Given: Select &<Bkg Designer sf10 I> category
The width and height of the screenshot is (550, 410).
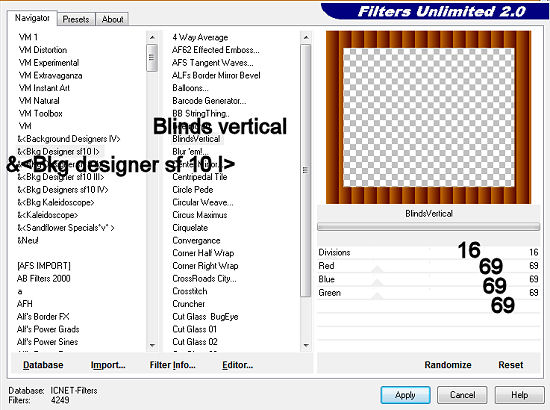Looking at the screenshot, I should [x=59, y=152].
